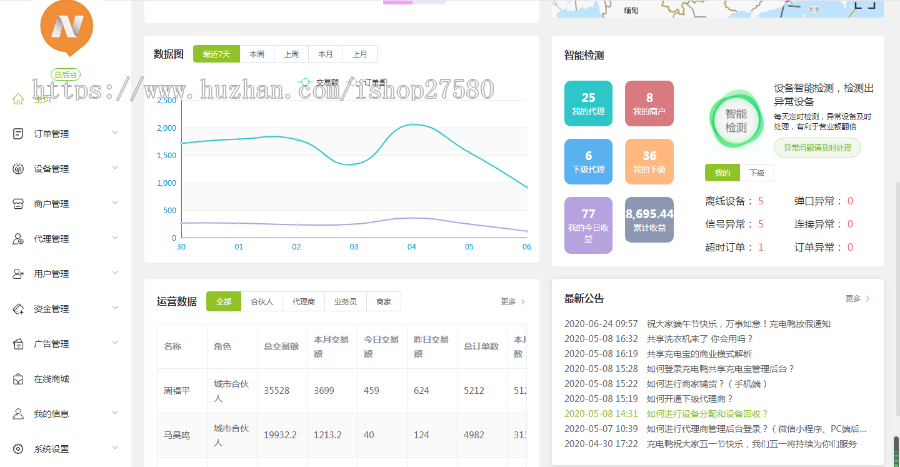Expand the 用户管理 sidebar menu arrow

[x=115, y=273]
